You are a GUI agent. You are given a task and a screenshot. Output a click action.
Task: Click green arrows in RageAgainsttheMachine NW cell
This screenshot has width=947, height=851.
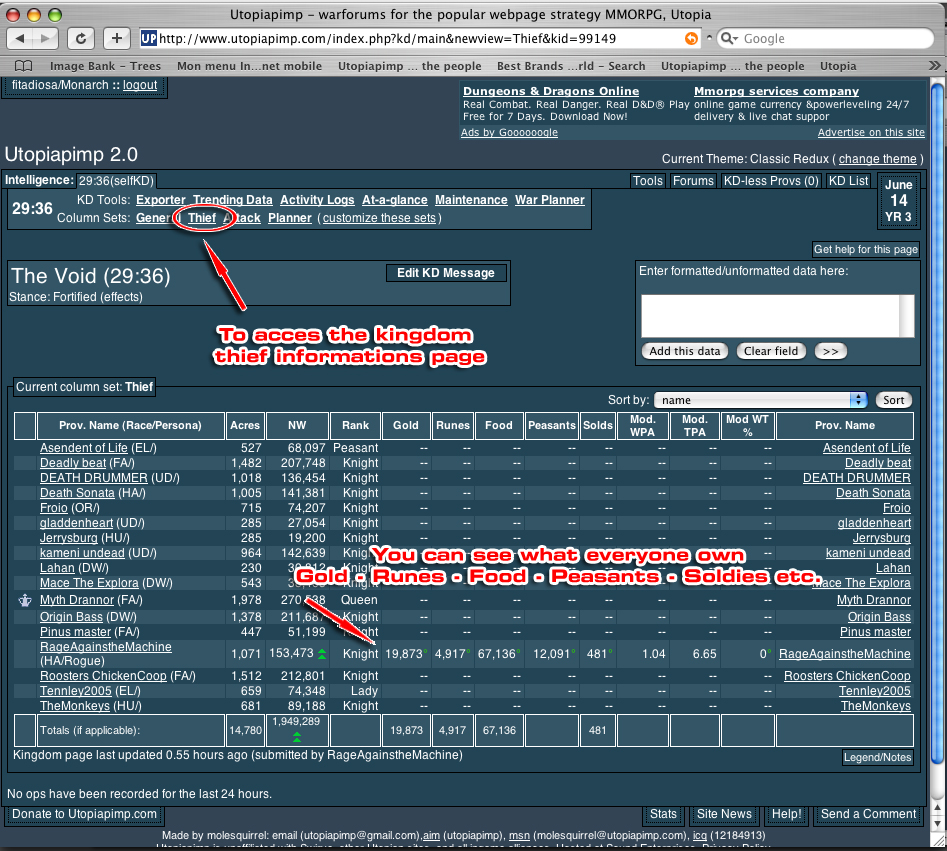[322, 654]
